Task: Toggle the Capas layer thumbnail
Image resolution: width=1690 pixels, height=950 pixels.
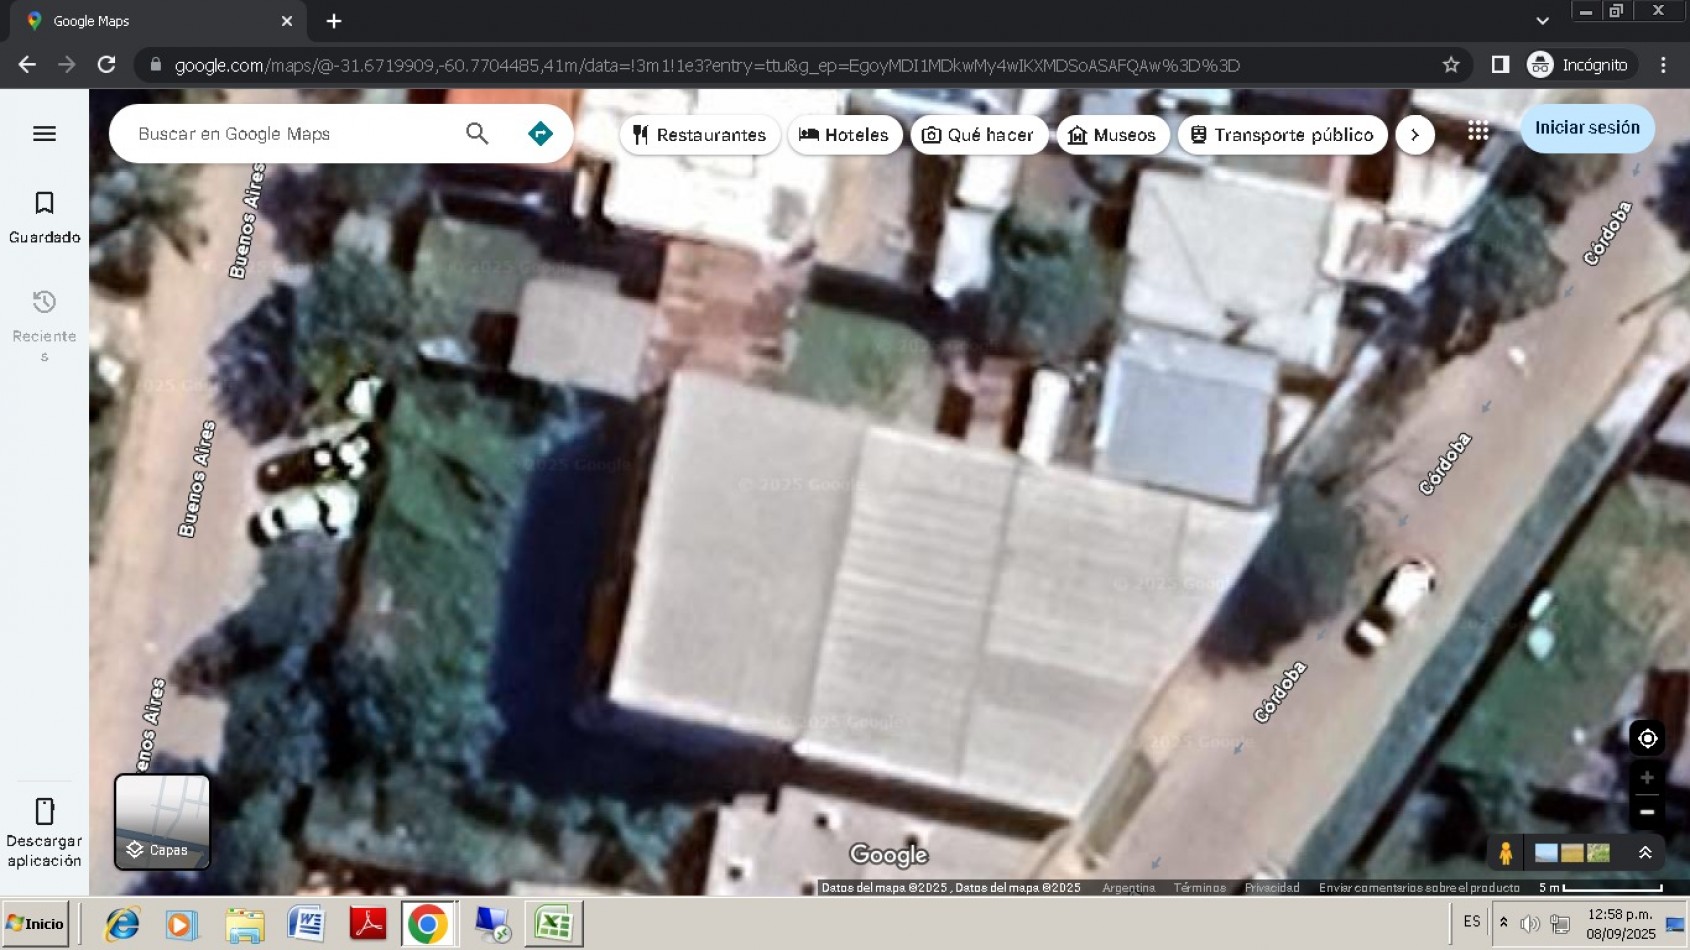Action: [162, 821]
